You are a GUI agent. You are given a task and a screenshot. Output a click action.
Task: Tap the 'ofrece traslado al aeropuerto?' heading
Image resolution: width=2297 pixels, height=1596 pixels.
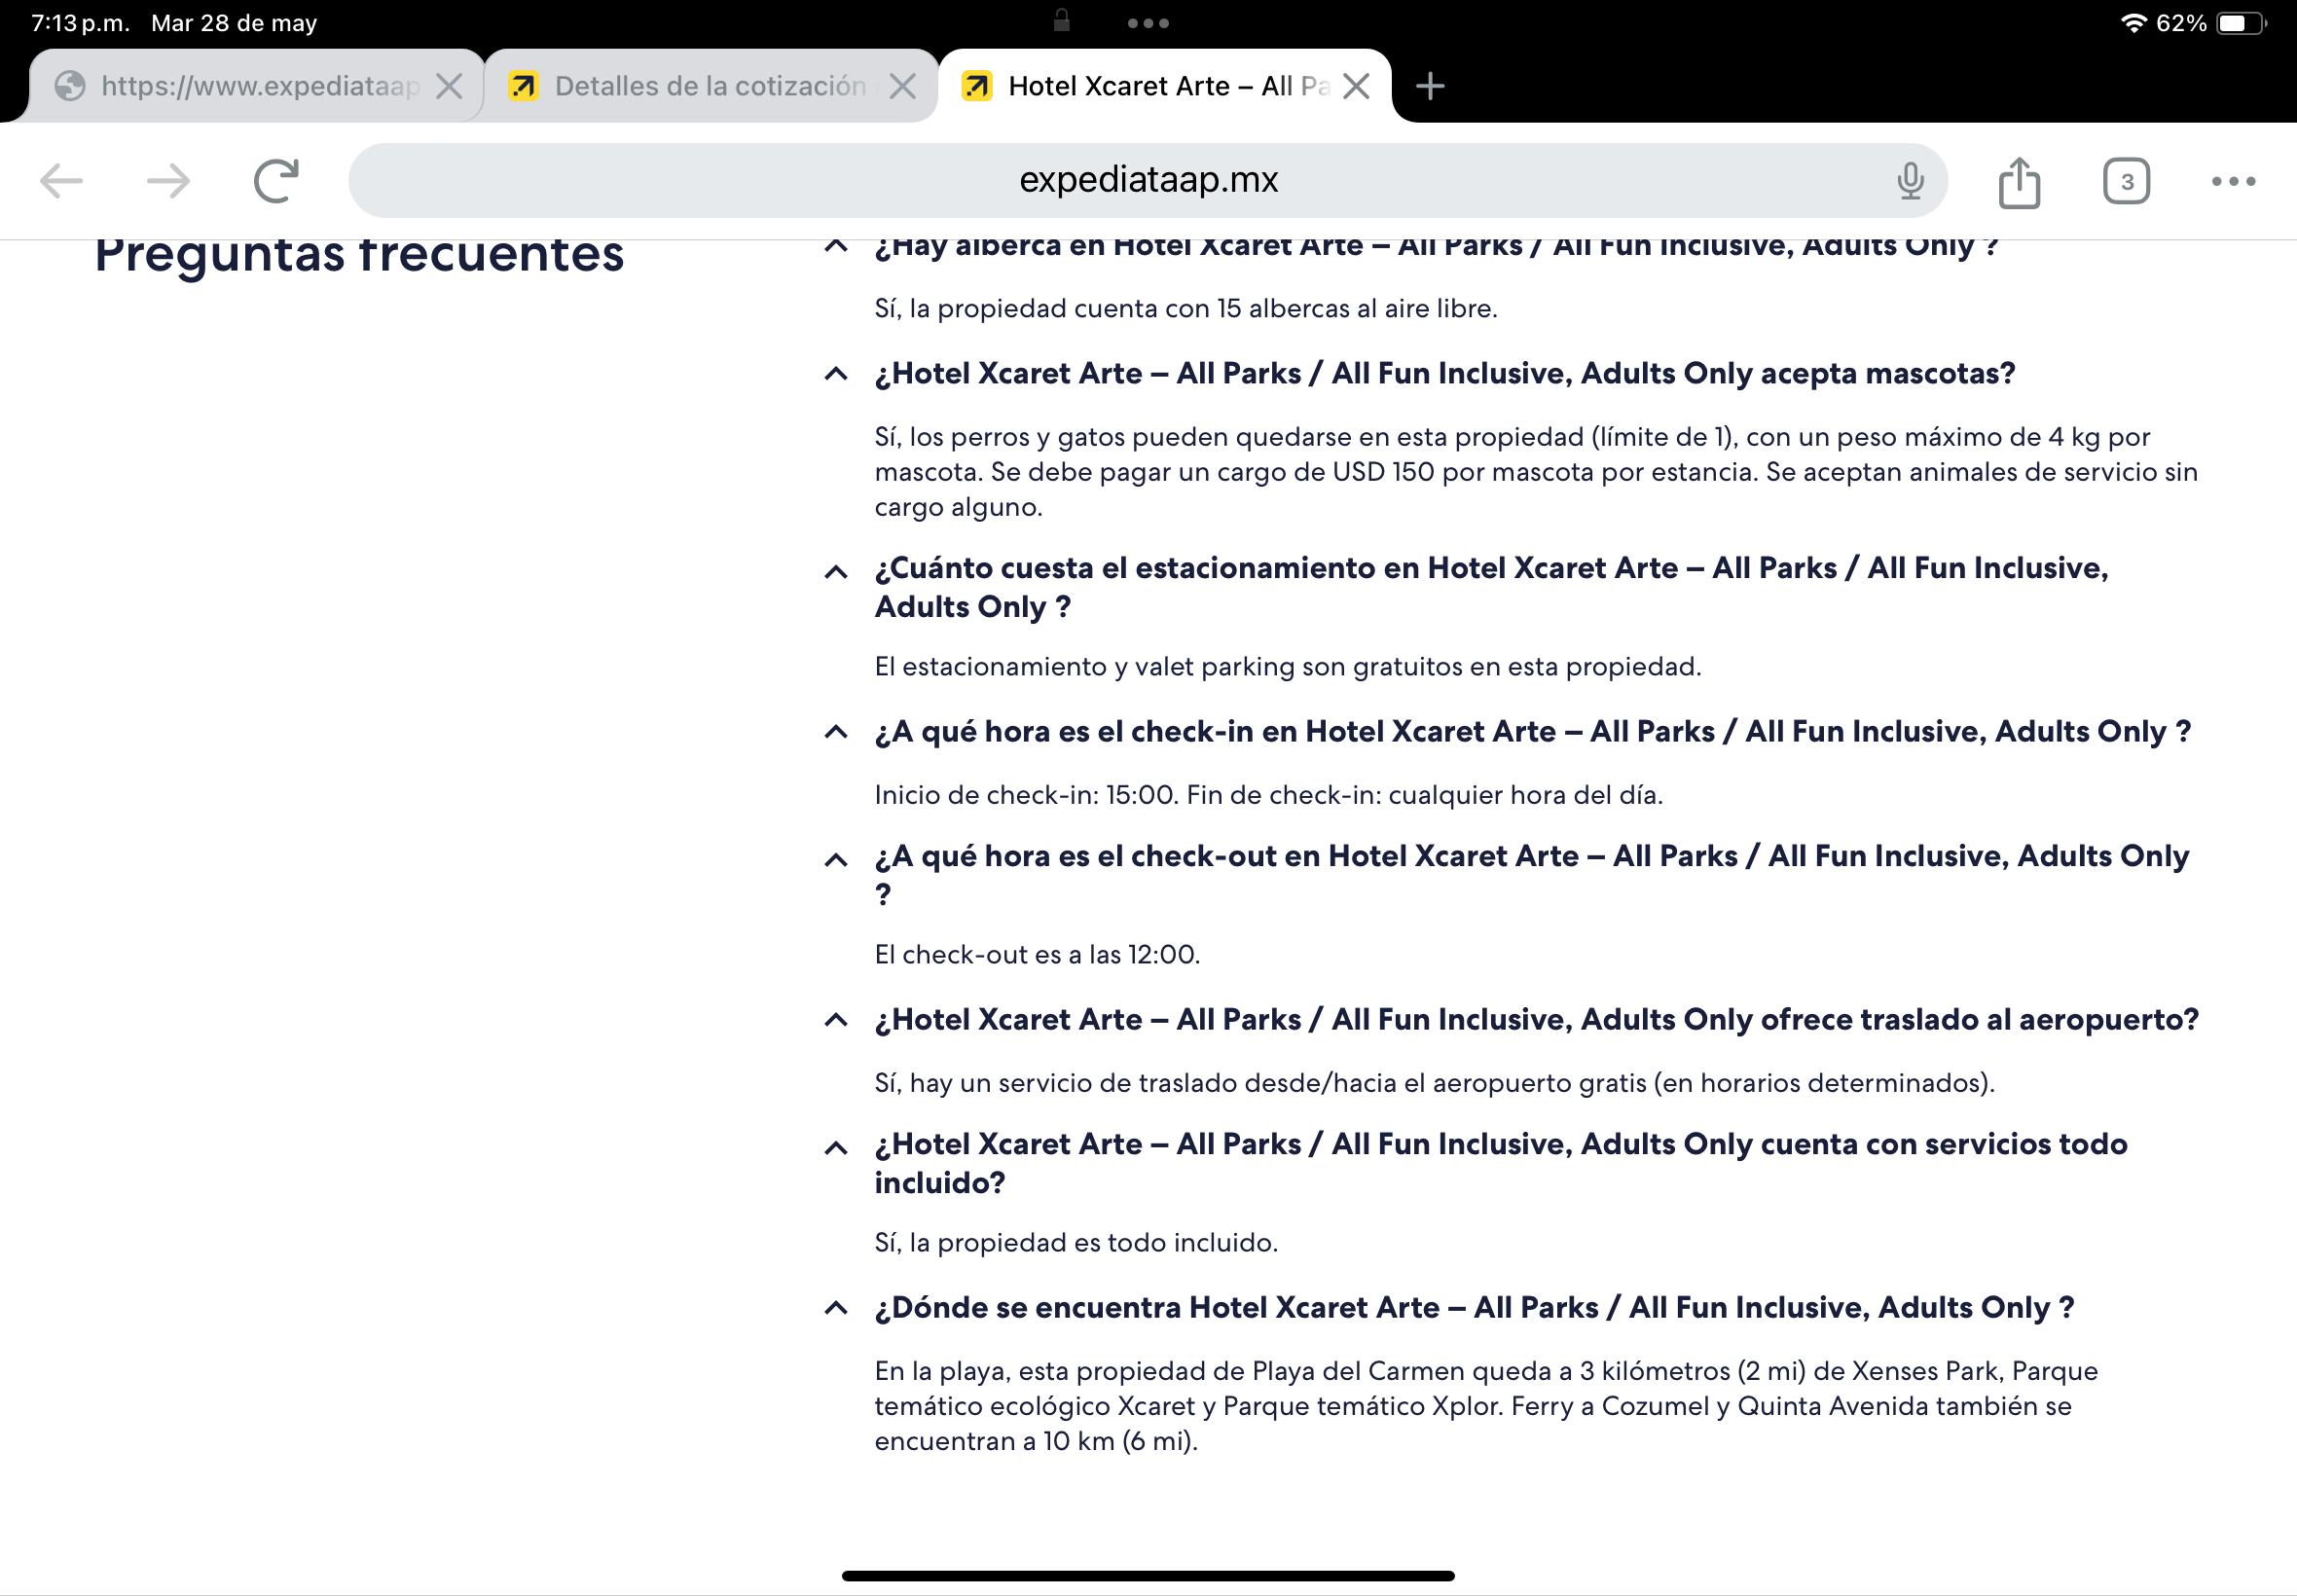(1537, 1020)
